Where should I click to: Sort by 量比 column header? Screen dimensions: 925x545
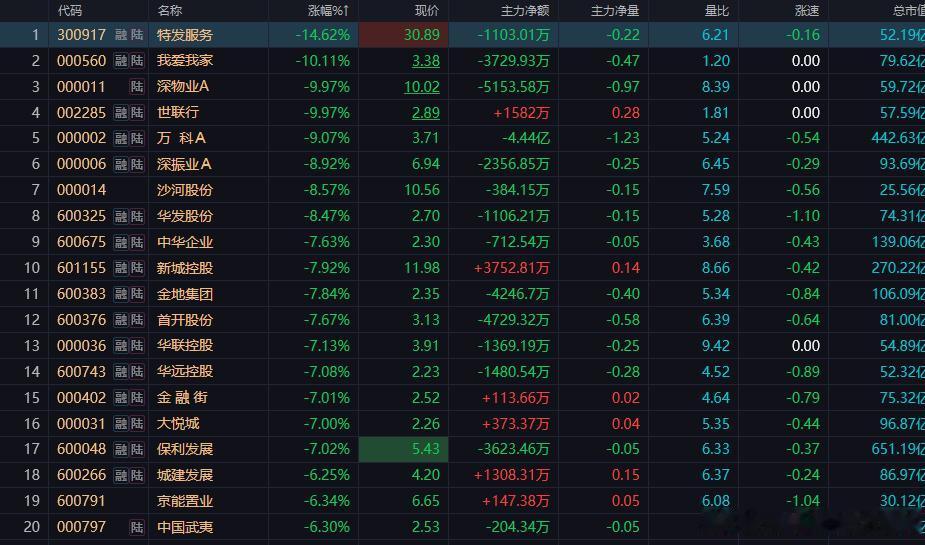click(717, 11)
